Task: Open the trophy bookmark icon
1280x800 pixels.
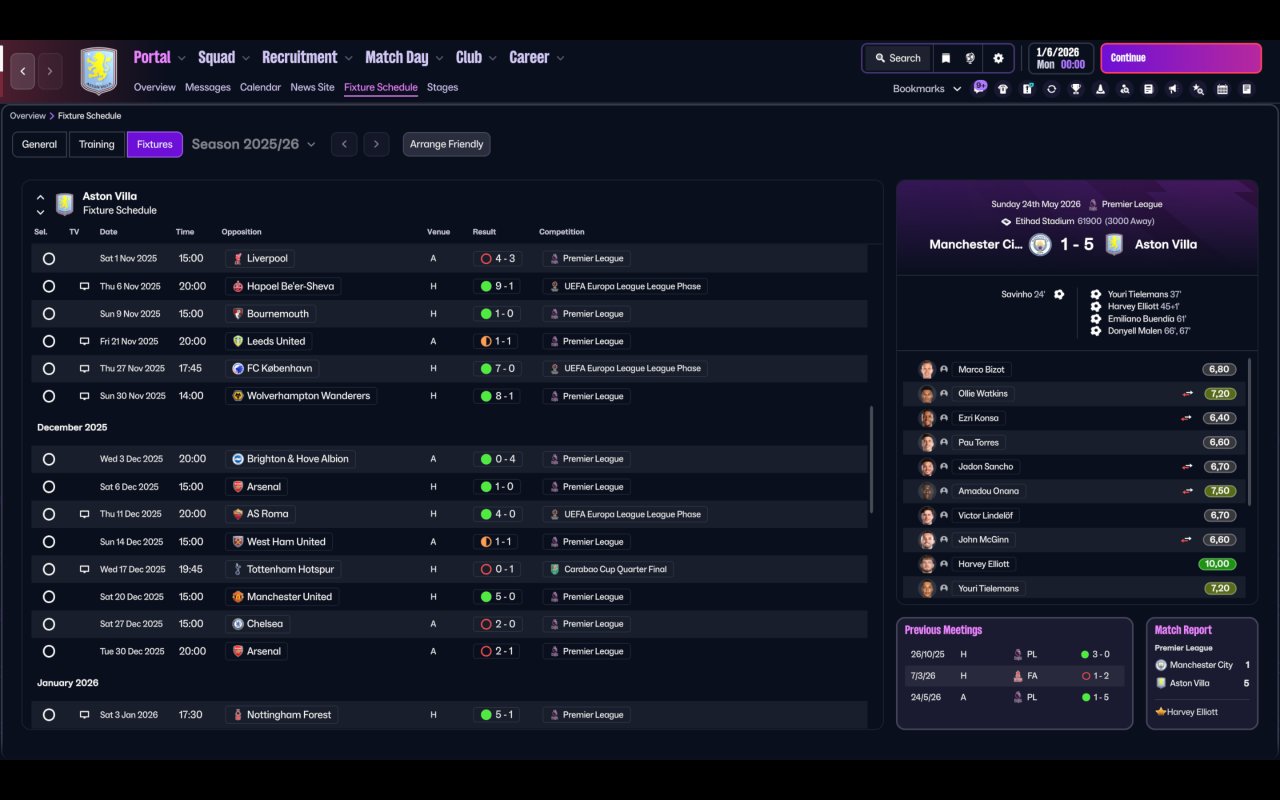Action: (1076, 89)
